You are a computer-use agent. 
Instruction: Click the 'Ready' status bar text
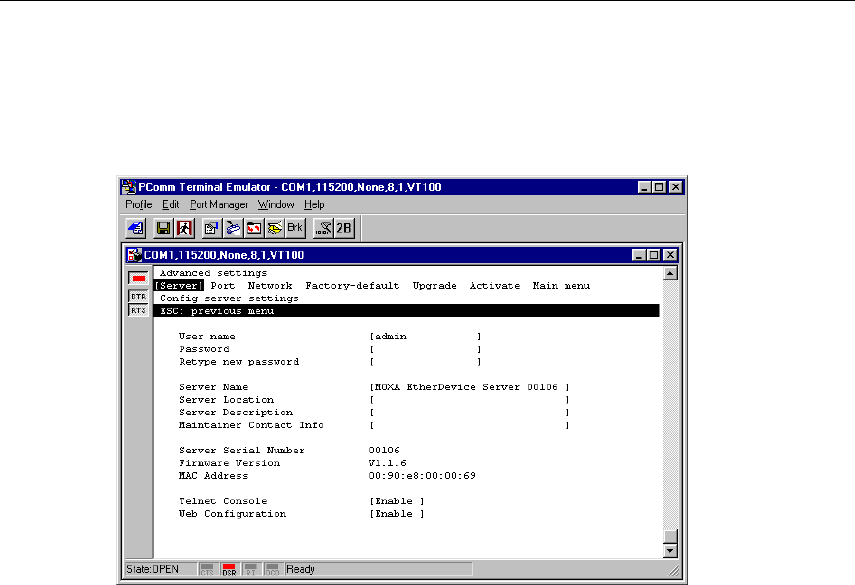coord(300,570)
